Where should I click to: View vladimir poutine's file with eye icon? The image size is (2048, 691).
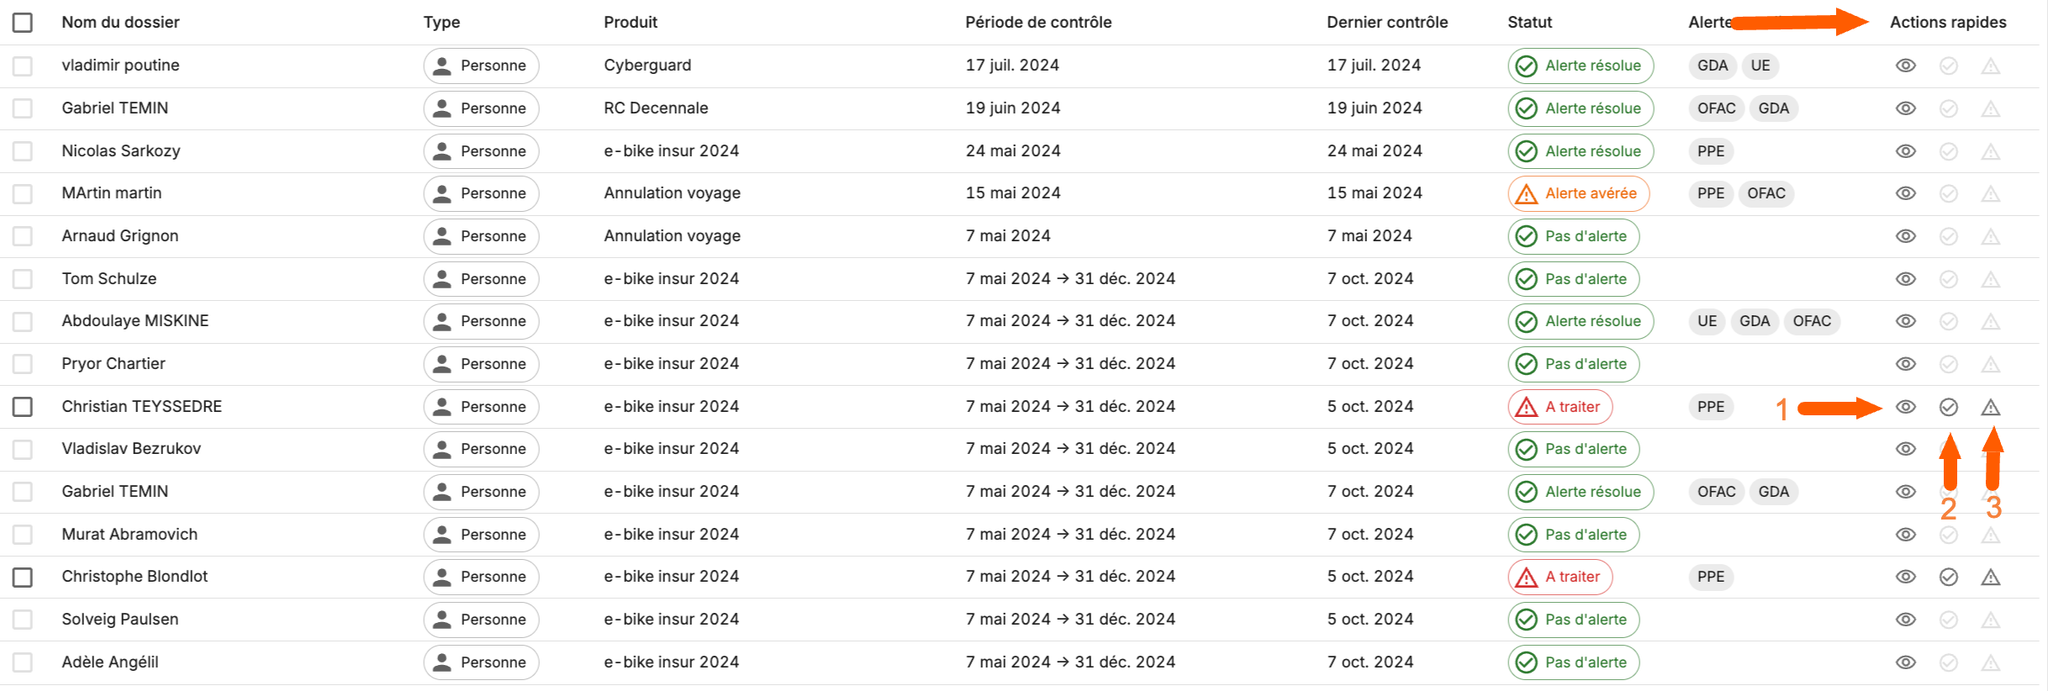click(x=1906, y=66)
